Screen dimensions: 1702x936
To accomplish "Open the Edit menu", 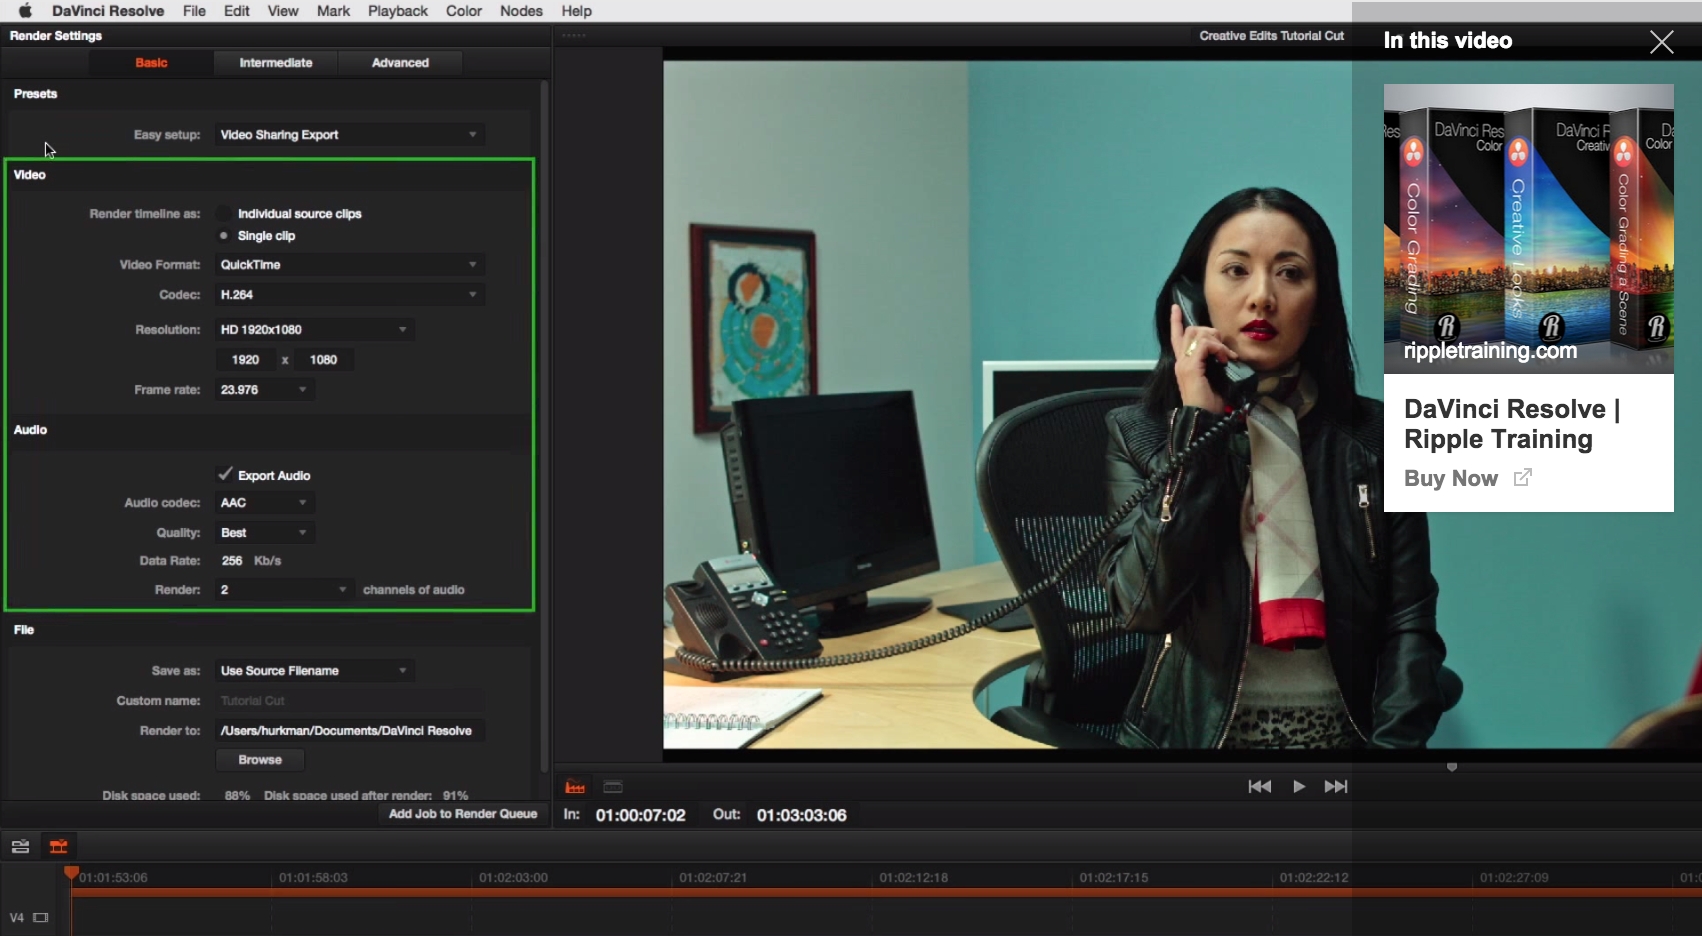I will click(237, 11).
